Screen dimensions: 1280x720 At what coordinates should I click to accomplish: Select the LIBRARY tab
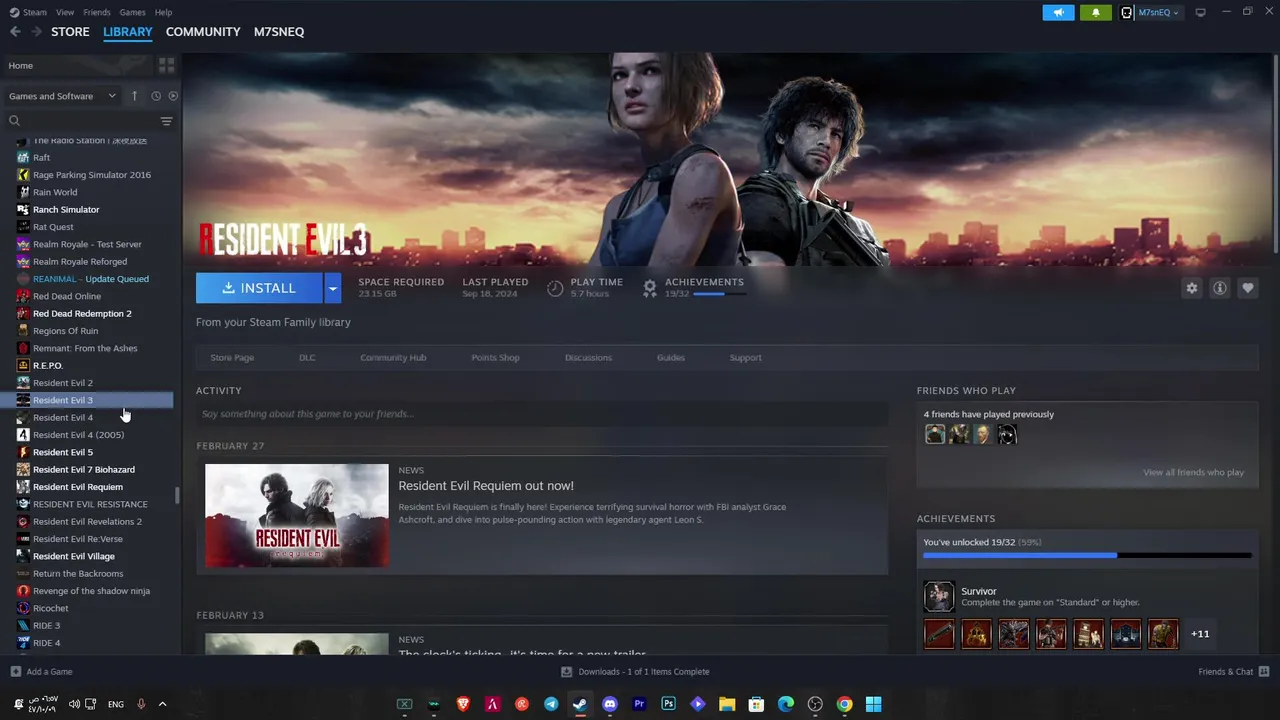pyautogui.click(x=128, y=32)
